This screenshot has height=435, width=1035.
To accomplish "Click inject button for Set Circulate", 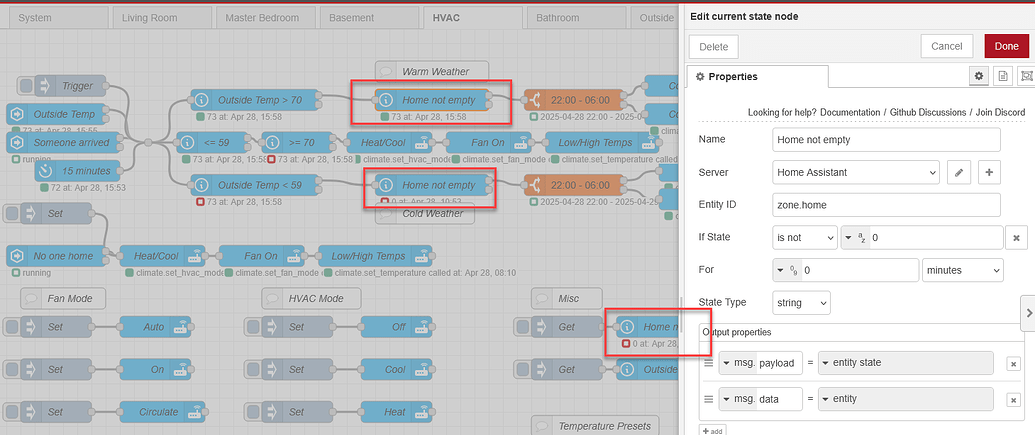I will tap(12, 412).
